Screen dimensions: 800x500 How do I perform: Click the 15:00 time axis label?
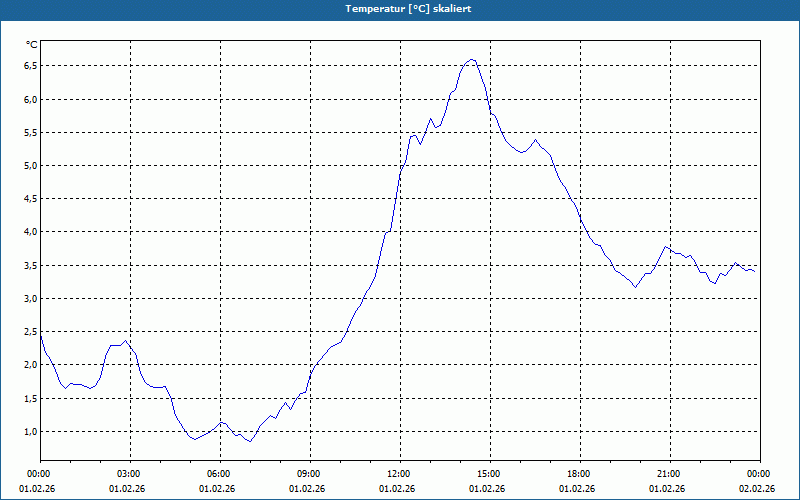point(491,474)
